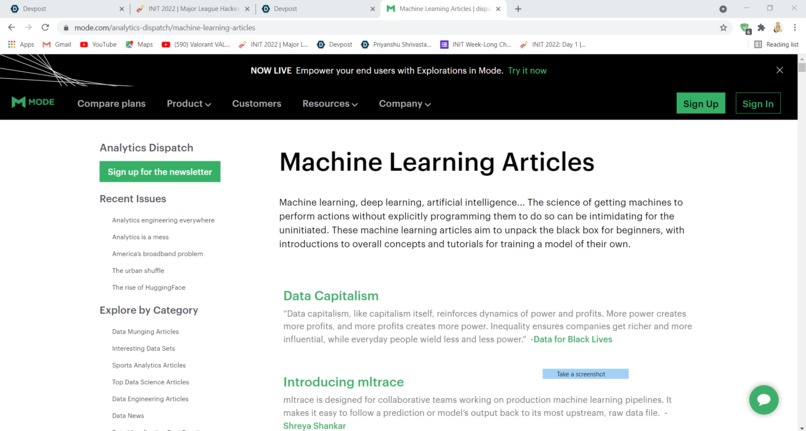This screenshot has height=431, width=806.
Task: Open the Priyanshu Shrivasta bookmark
Action: pyautogui.click(x=396, y=45)
